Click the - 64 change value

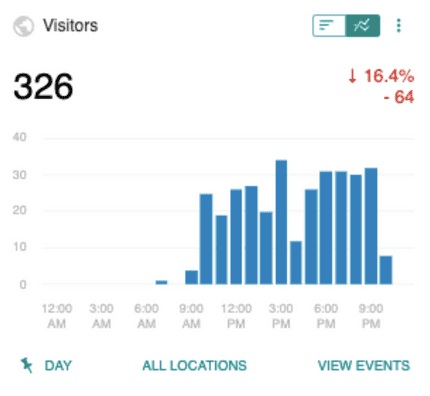point(399,97)
